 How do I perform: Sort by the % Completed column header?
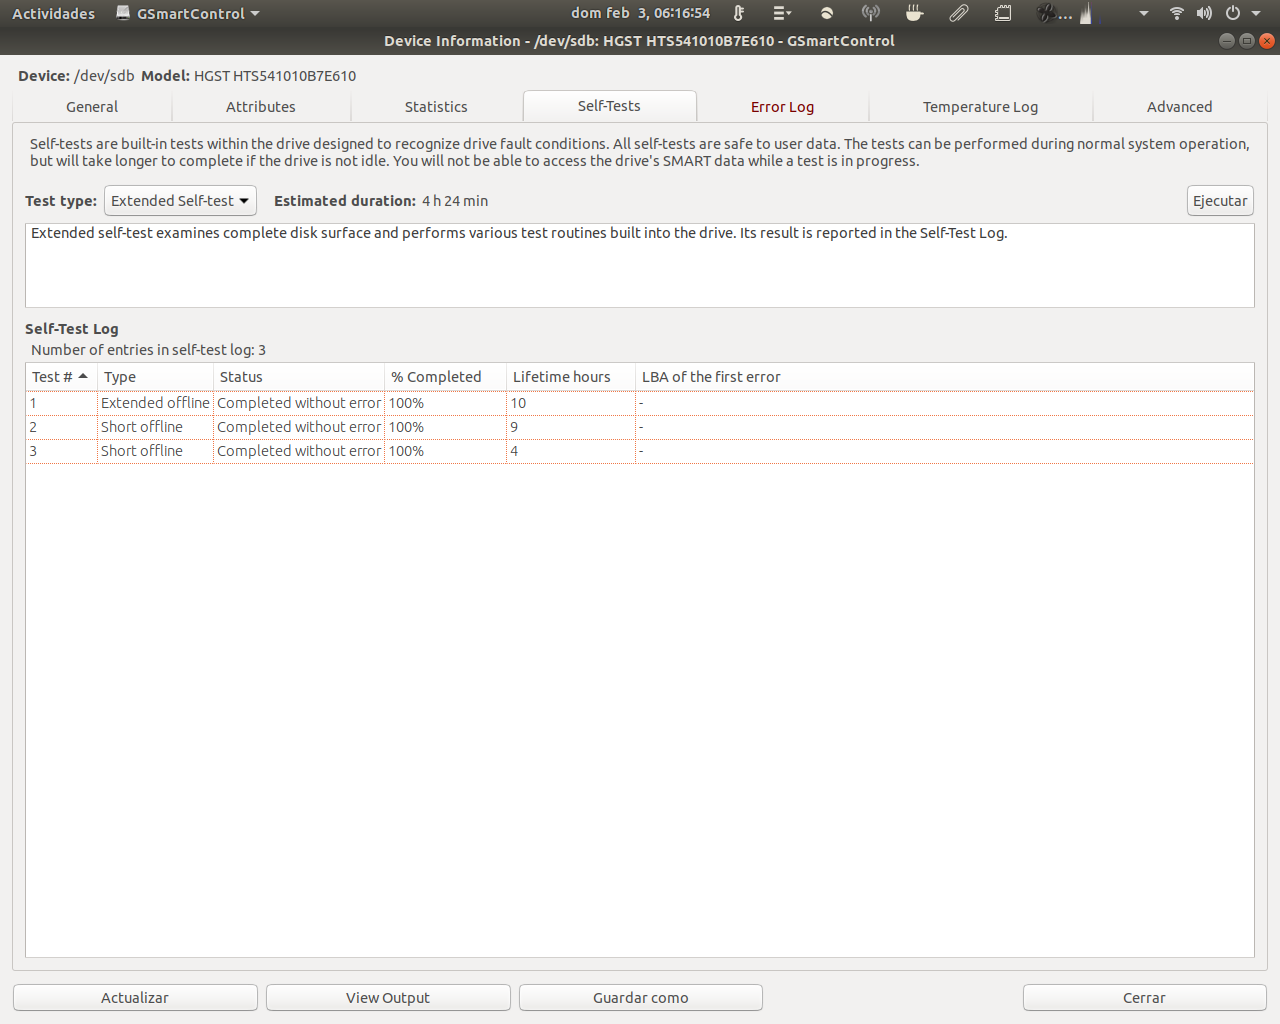pyautogui.click(x=445, y=377)
